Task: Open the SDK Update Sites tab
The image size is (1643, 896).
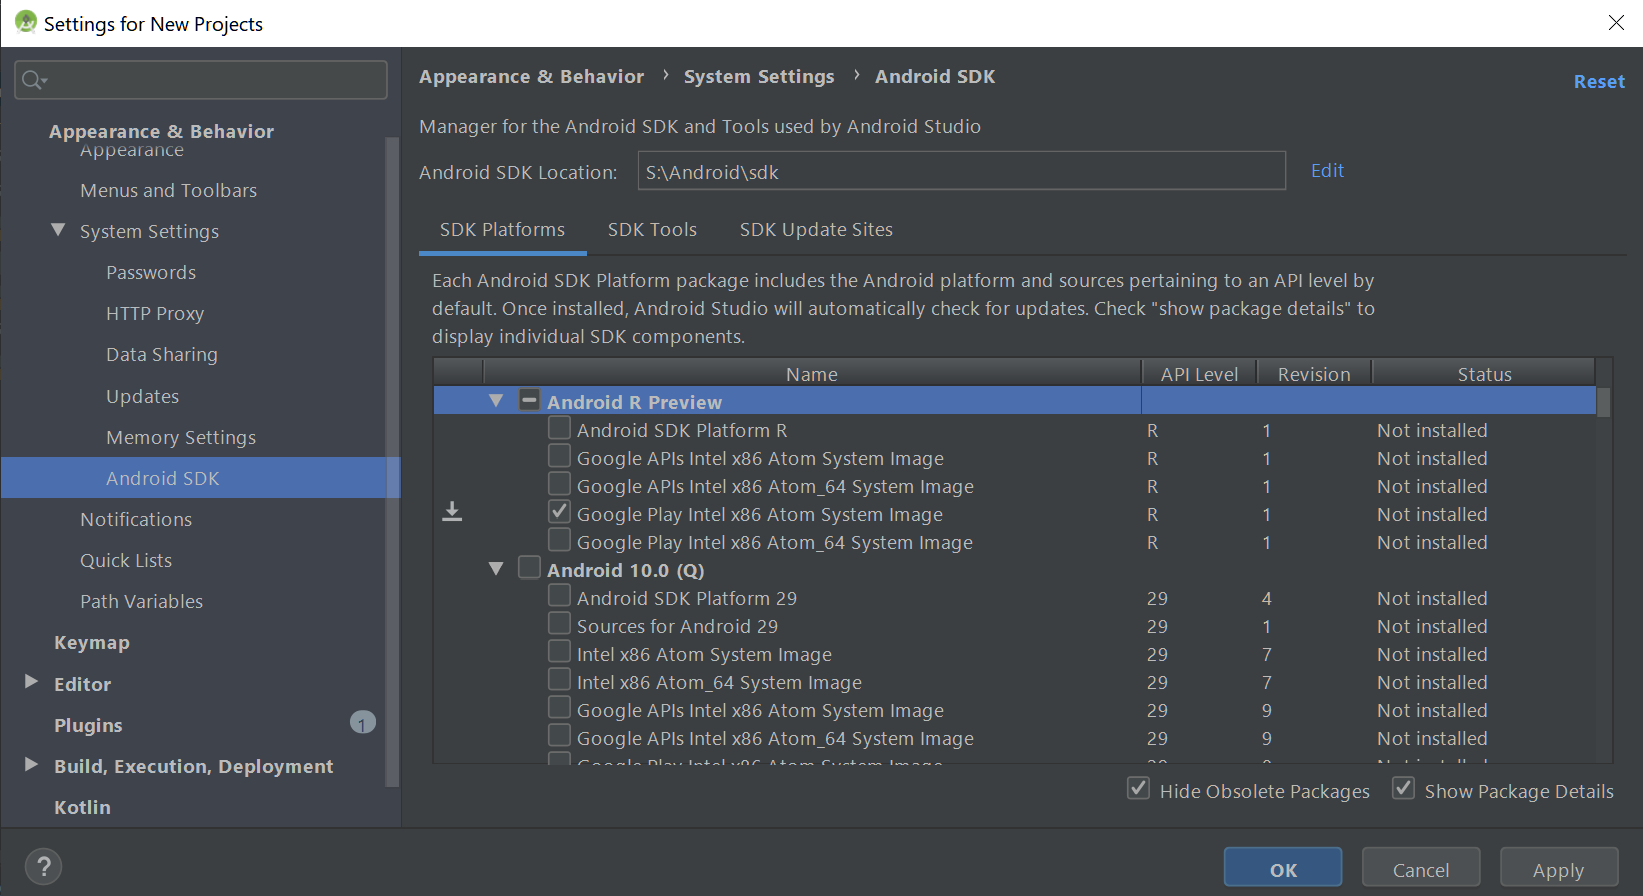Action: 816,230
